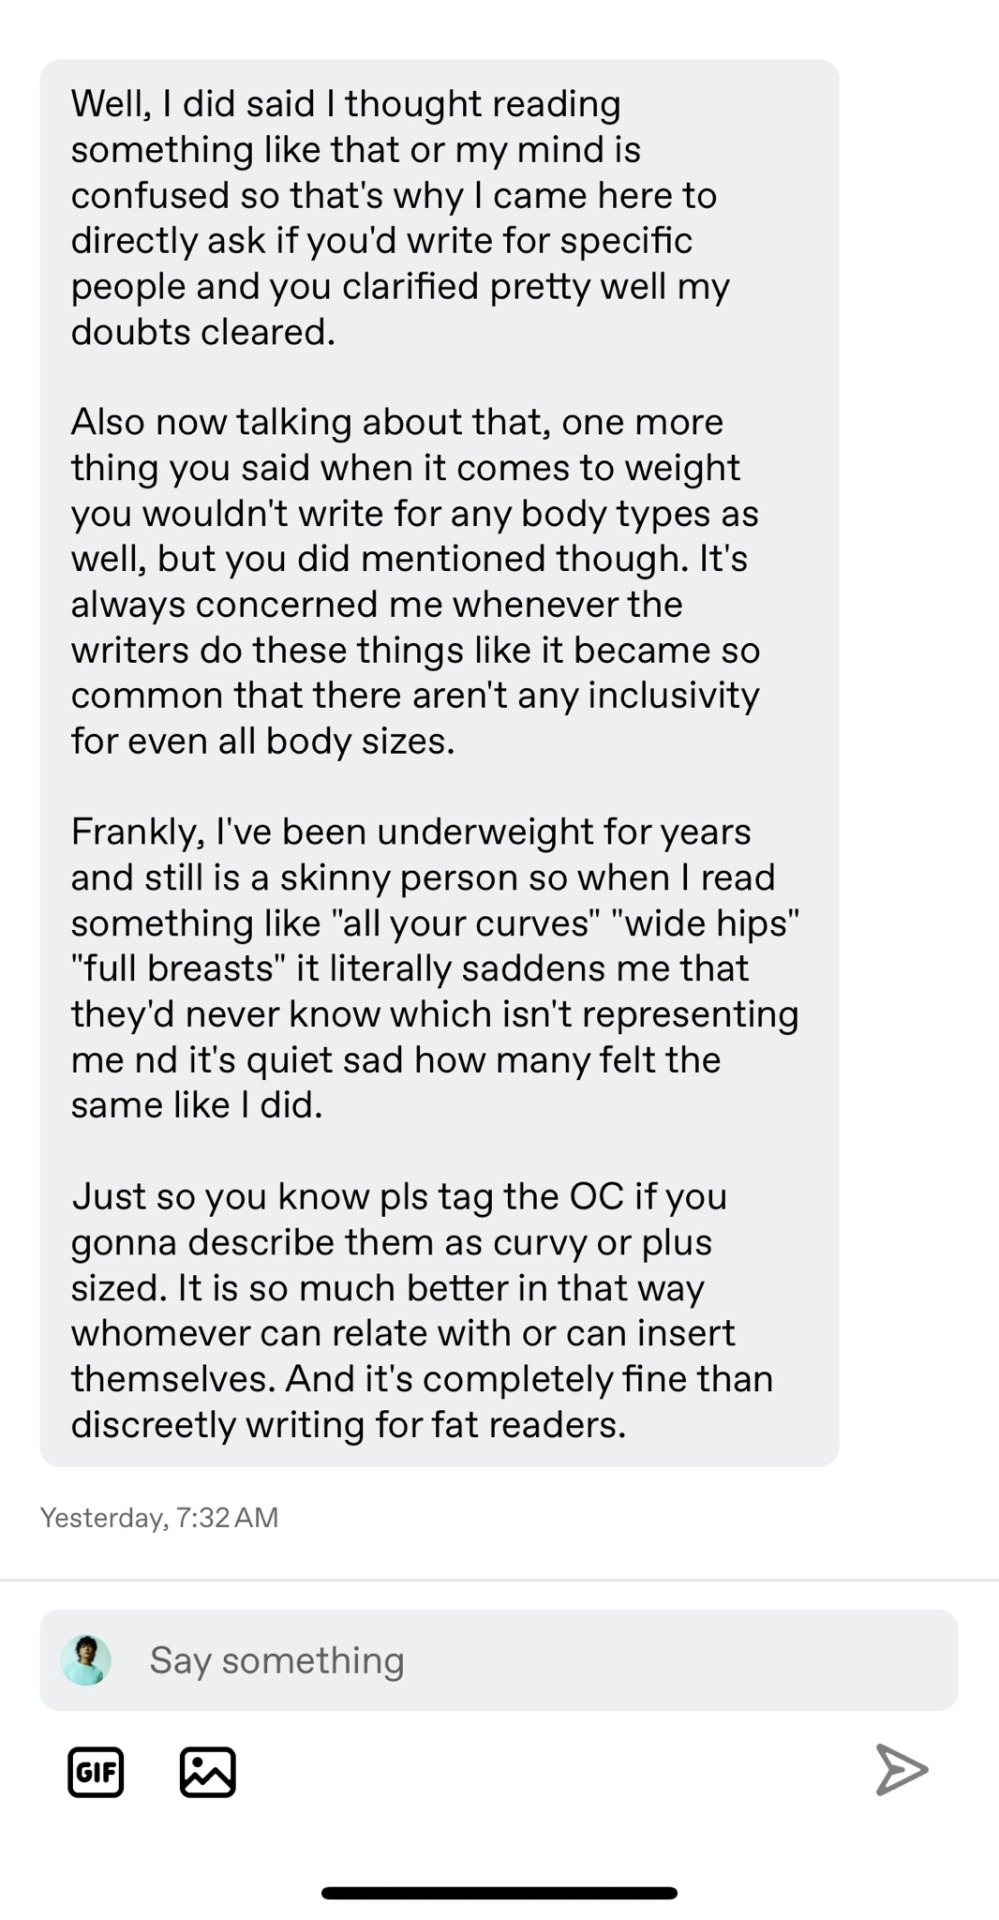Tap the avatar beside the message field
This screenshot has height=1920, width=999.
[86, 1660]
